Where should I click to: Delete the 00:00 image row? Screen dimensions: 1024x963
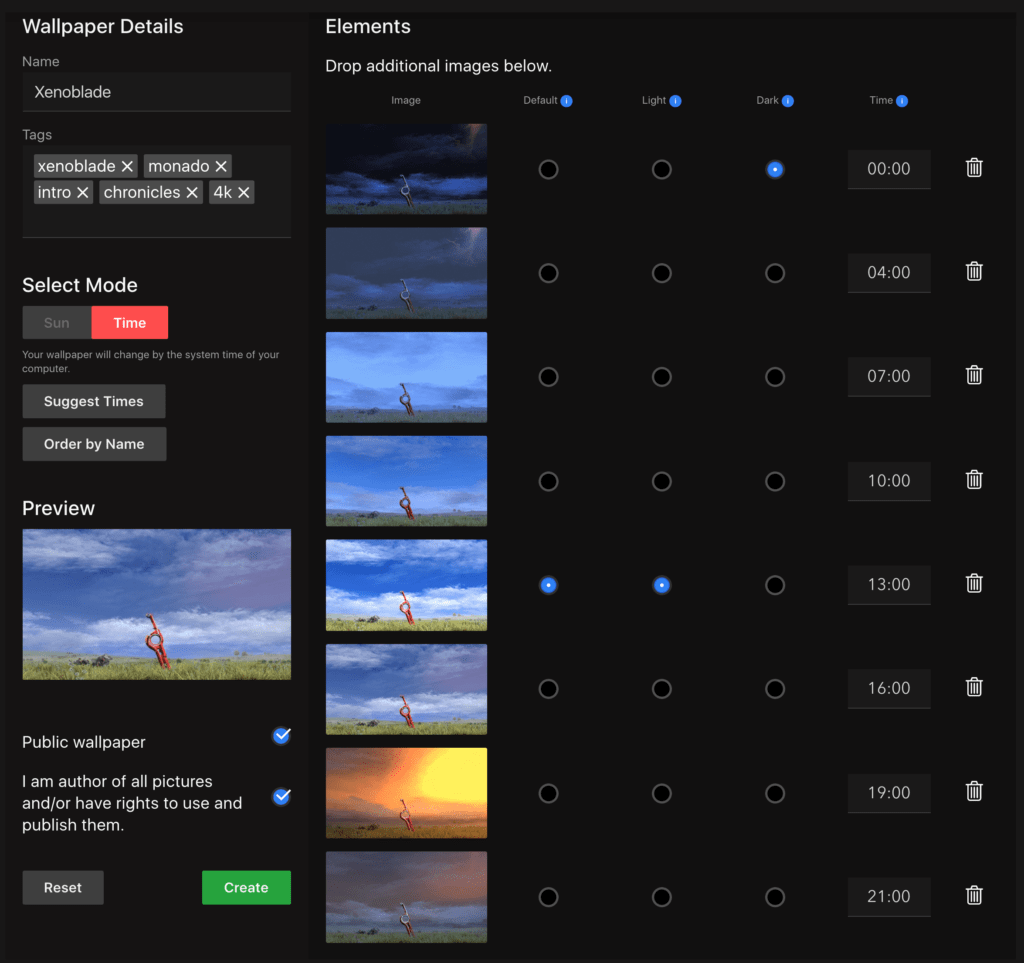click(974, 168)
